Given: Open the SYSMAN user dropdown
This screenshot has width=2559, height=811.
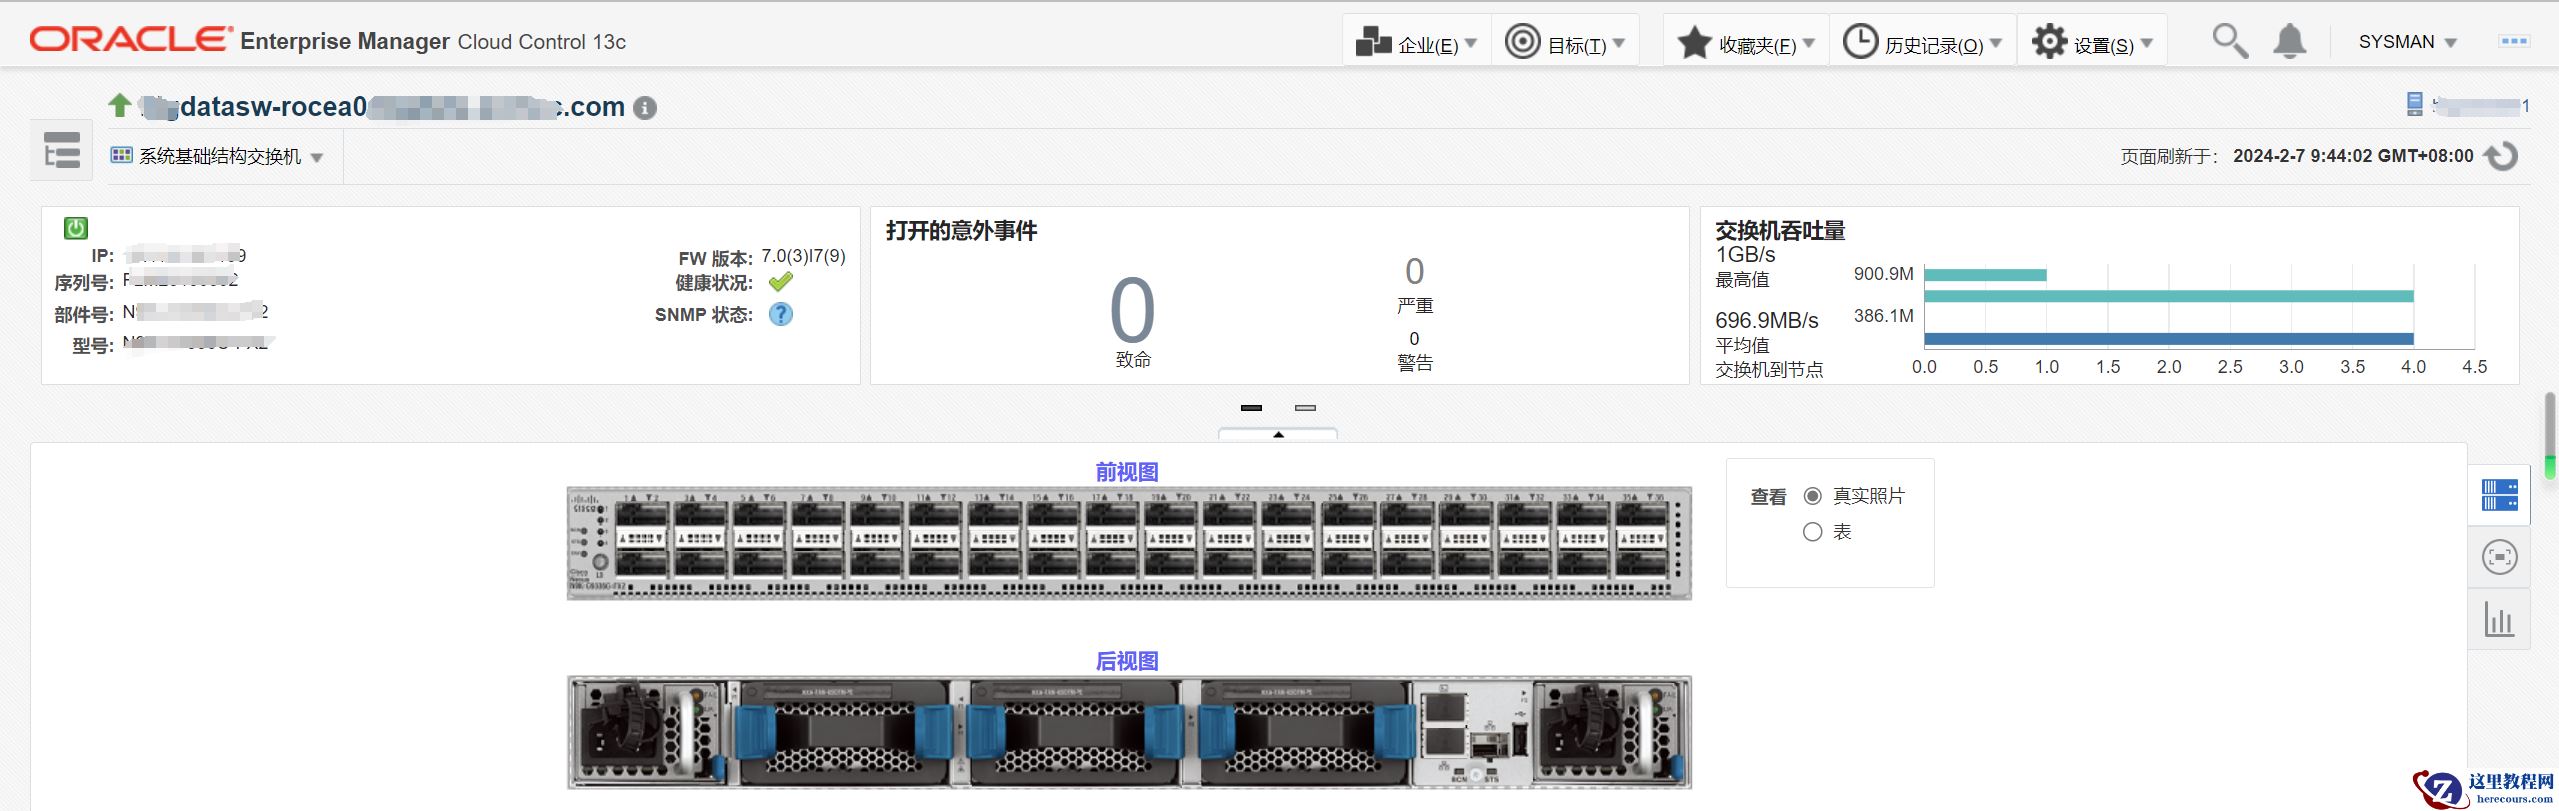Looking at the screenshot, I should click(x=2407, y=42).
